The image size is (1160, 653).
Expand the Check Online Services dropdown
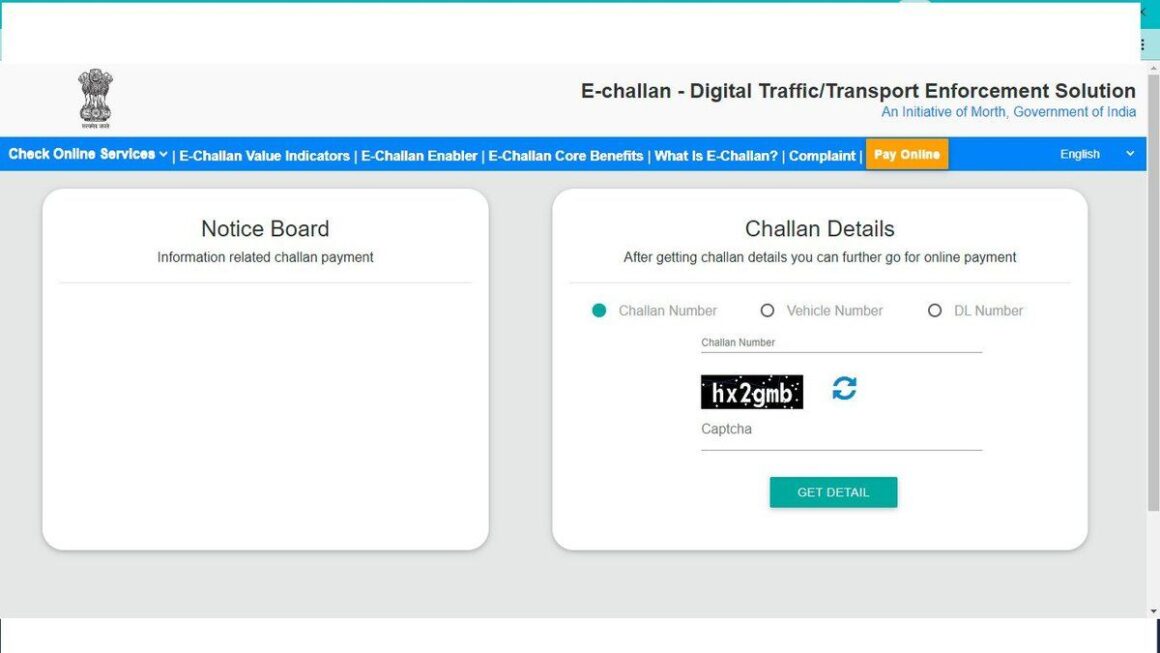pyautogui.click(x=80, y=154)
